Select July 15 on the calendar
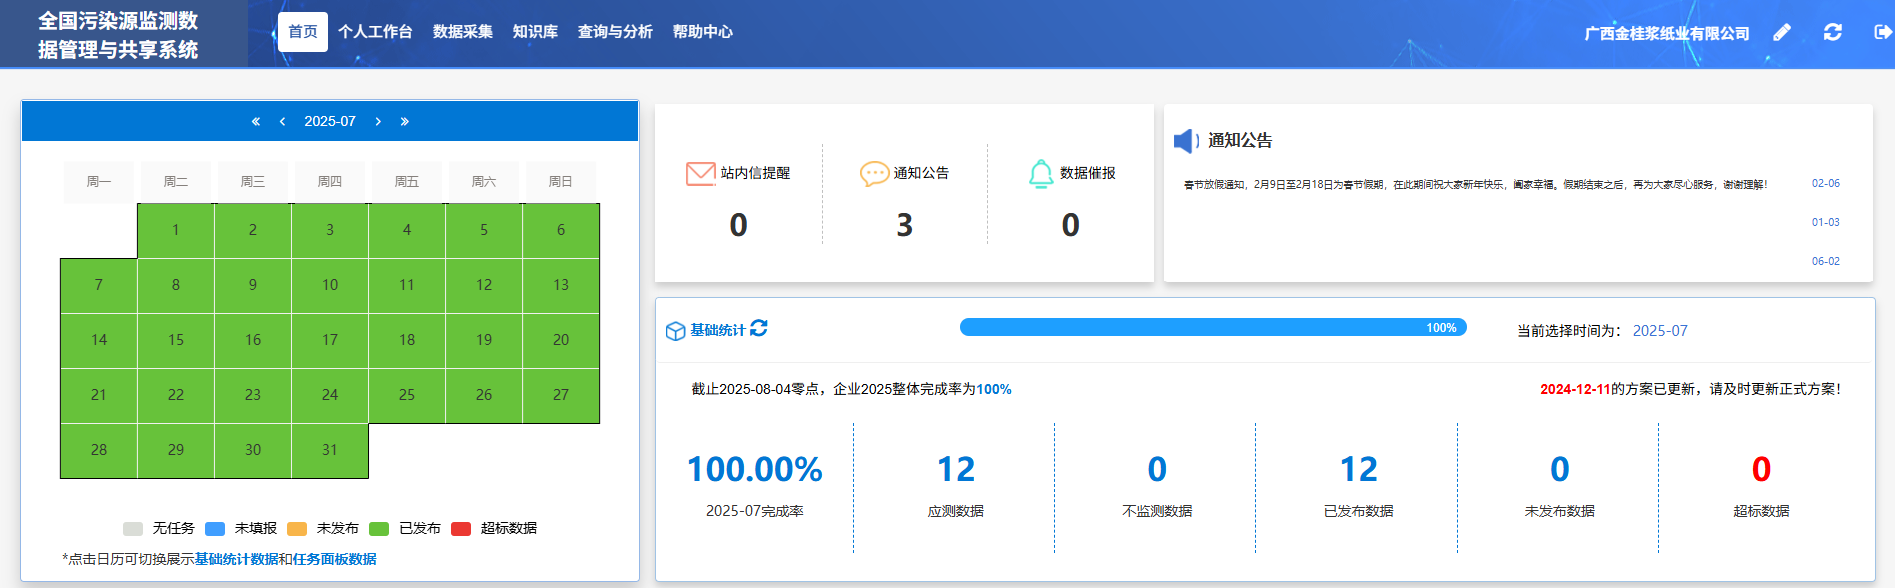Viewport: 1895px width, 588px height. pos(176,340)
